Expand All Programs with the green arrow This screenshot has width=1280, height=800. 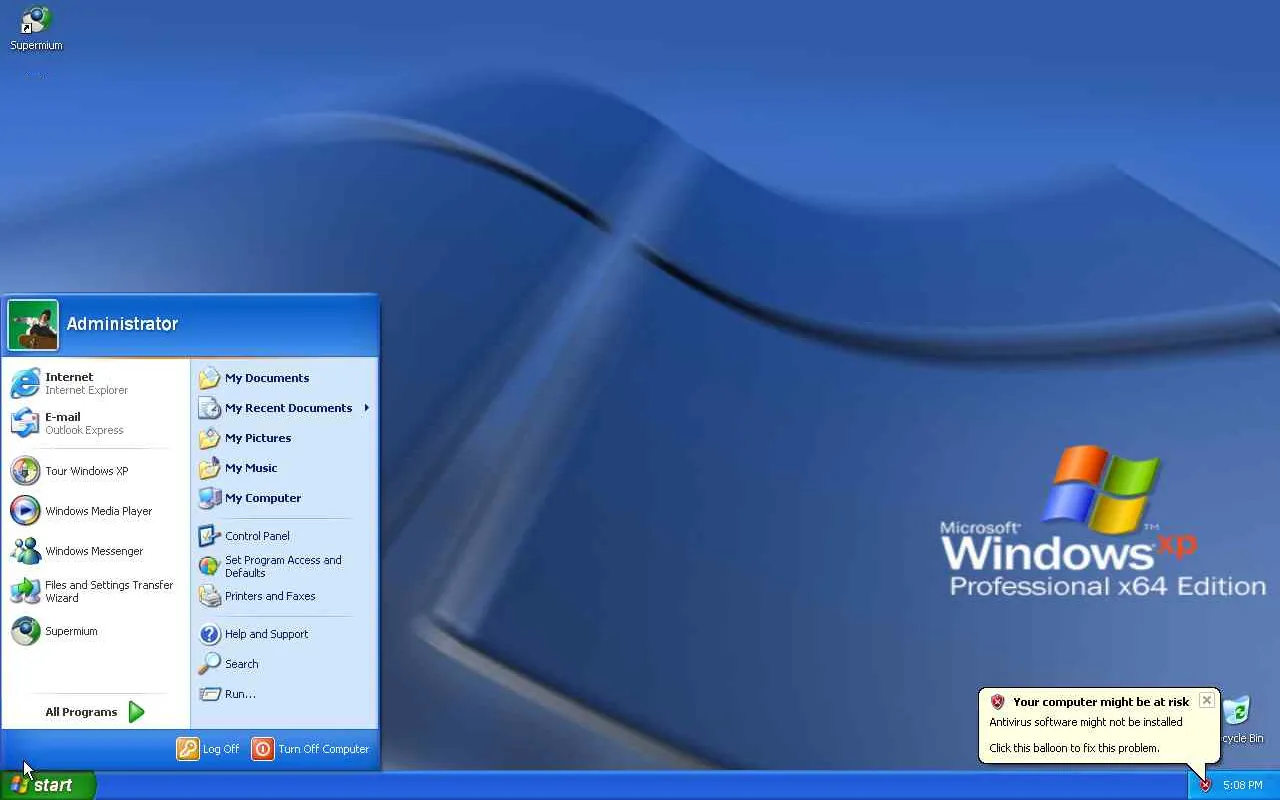[x=137, y=712]
